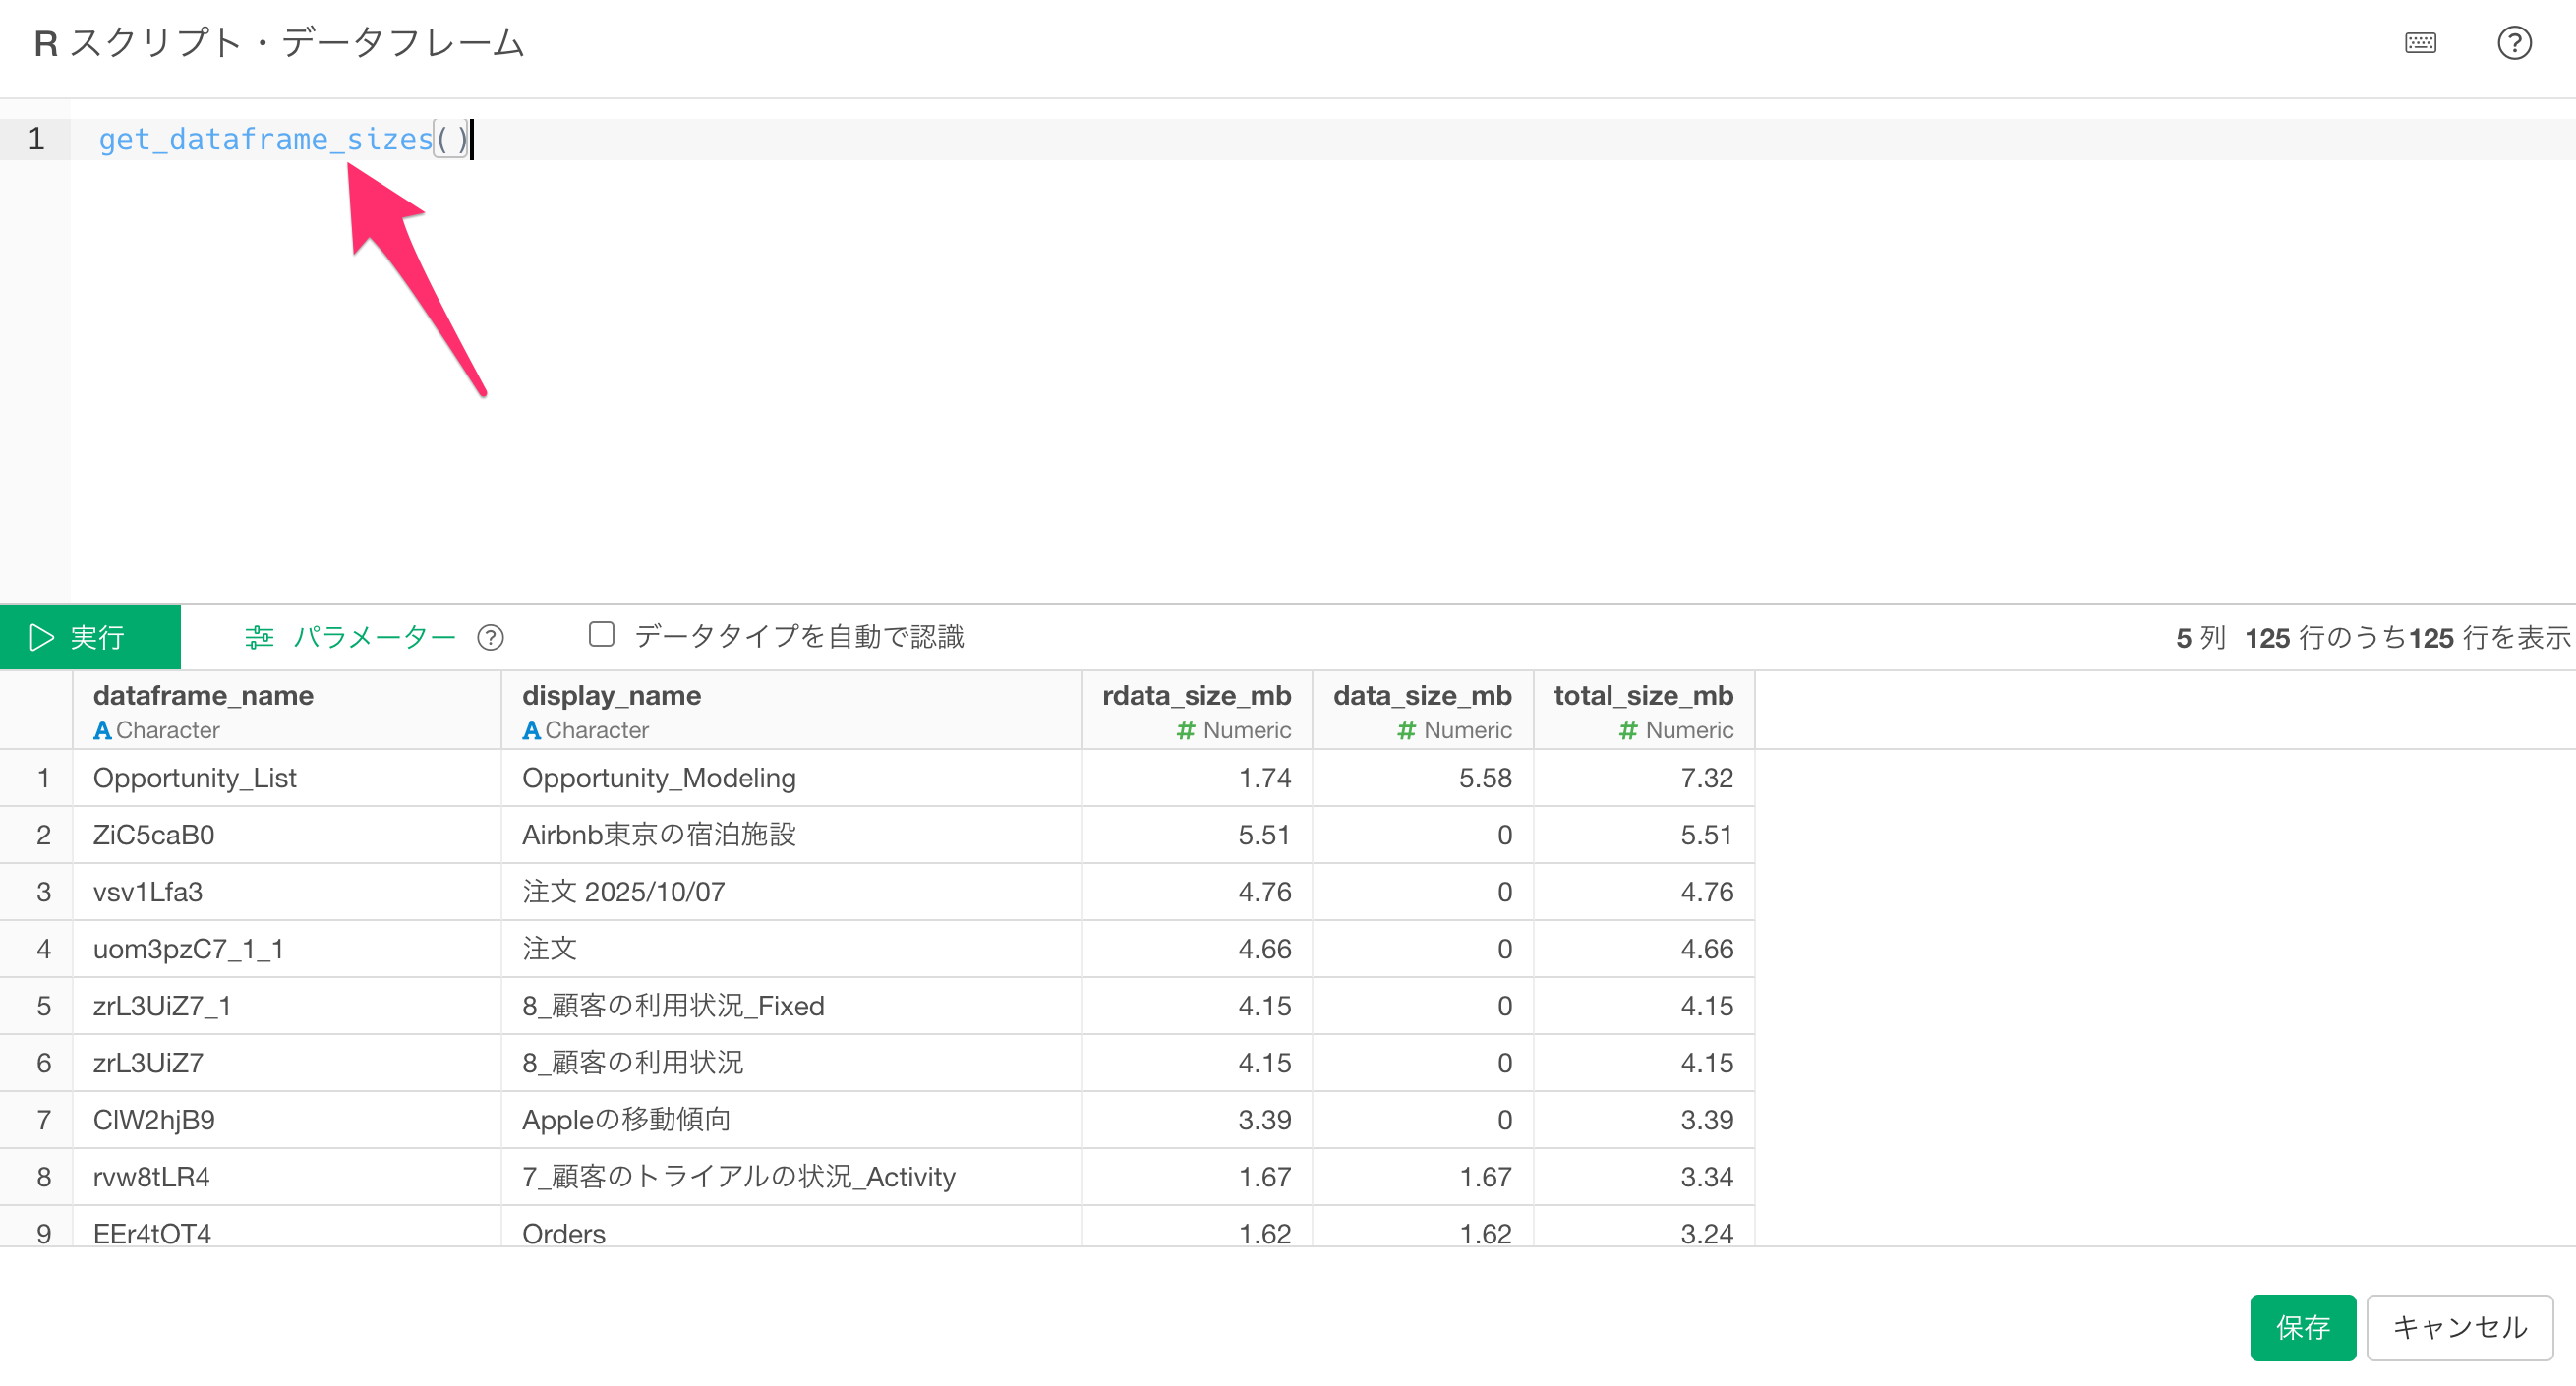This screenshot has height=1386, width=2576.
Task: Click the data_size_mb column header
Action: [x=1421, y=696]
